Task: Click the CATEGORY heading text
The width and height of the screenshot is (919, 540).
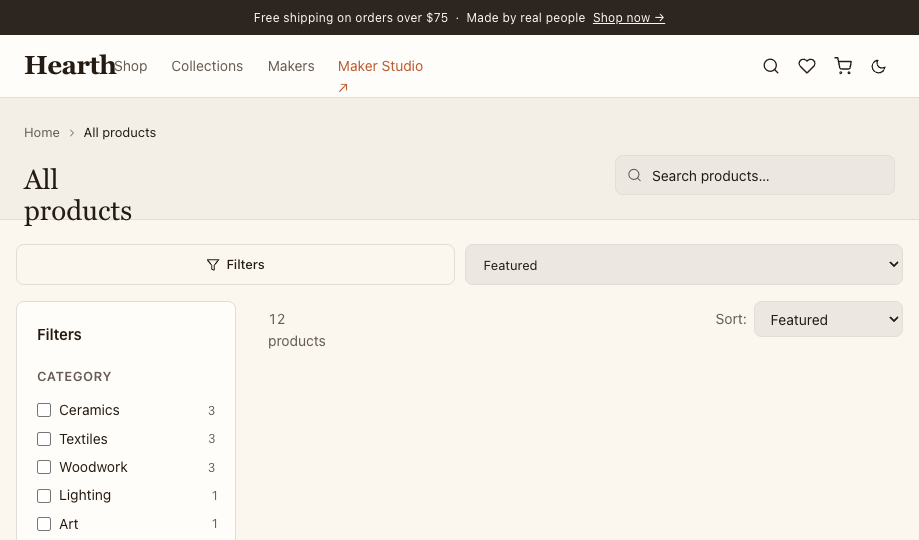Action: (x=74, y=376)
